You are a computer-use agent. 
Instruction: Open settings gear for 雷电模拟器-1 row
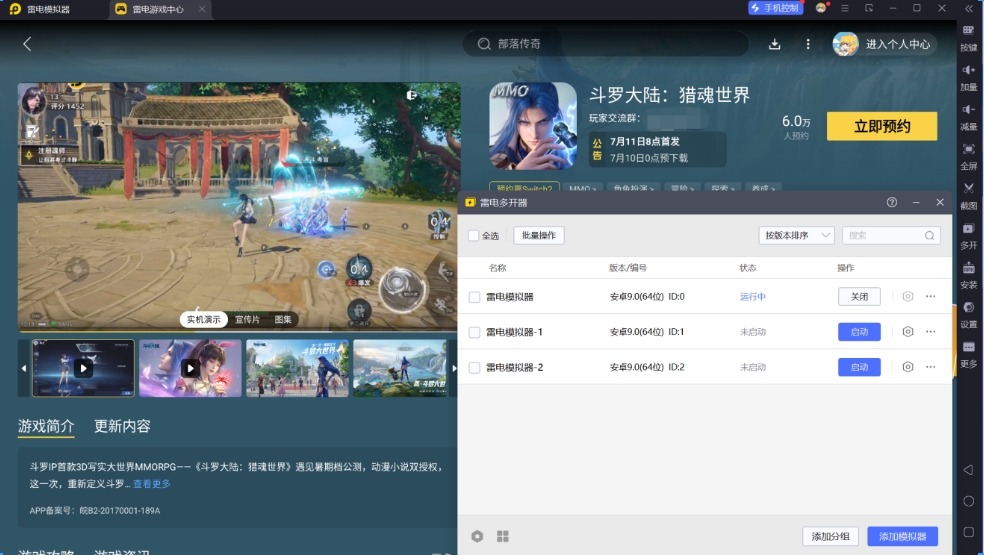(x=907, y=331)
